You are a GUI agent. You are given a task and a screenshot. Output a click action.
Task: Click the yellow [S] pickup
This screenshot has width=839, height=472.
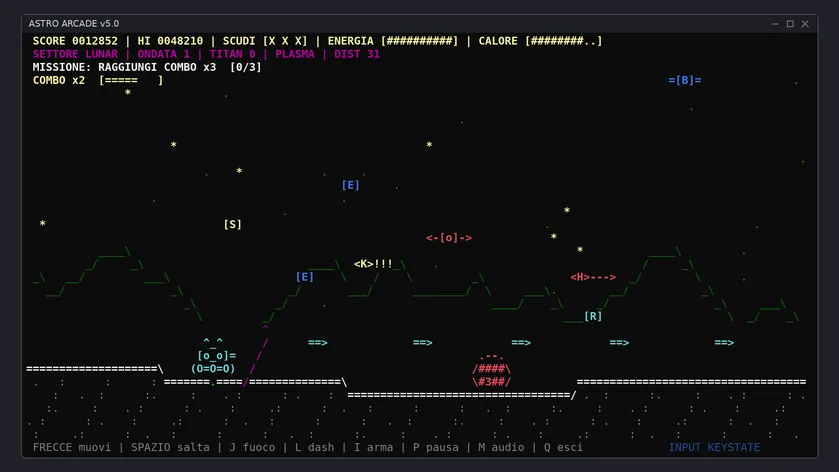tap(232, 224)
